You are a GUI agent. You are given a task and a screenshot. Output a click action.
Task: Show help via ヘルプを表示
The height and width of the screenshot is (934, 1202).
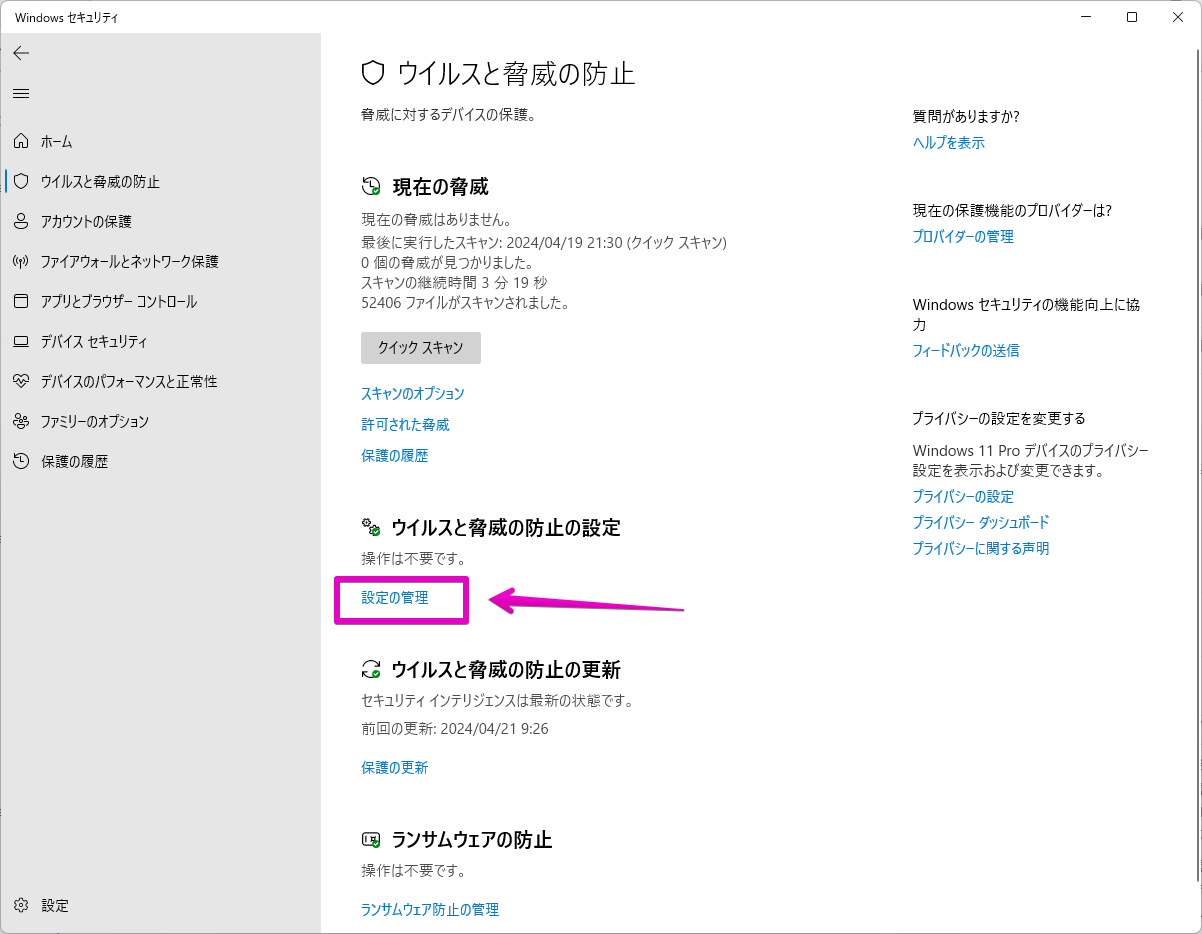(948, 142)
